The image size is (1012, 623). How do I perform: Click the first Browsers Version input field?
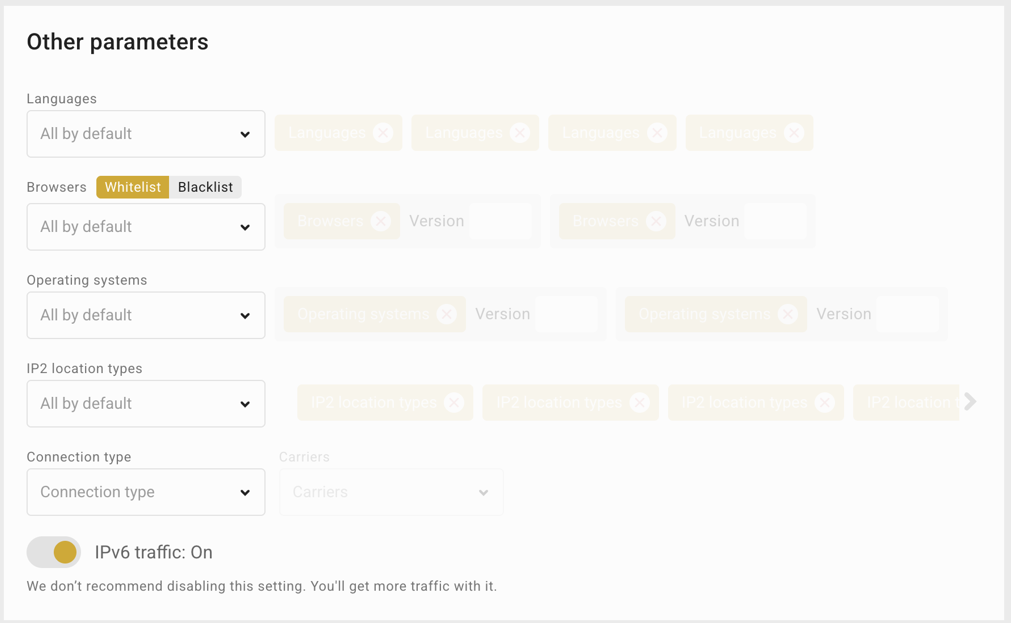tap(500, 221)
